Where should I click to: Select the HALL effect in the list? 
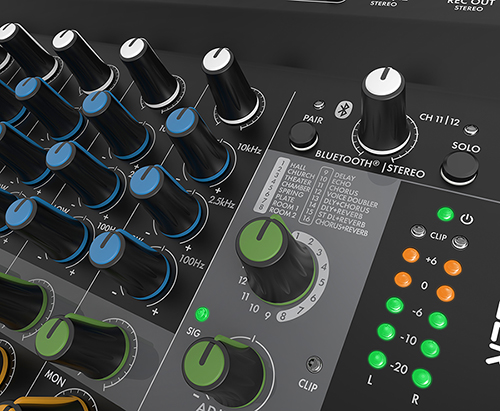pyautogui.click(x=298, y=166)
